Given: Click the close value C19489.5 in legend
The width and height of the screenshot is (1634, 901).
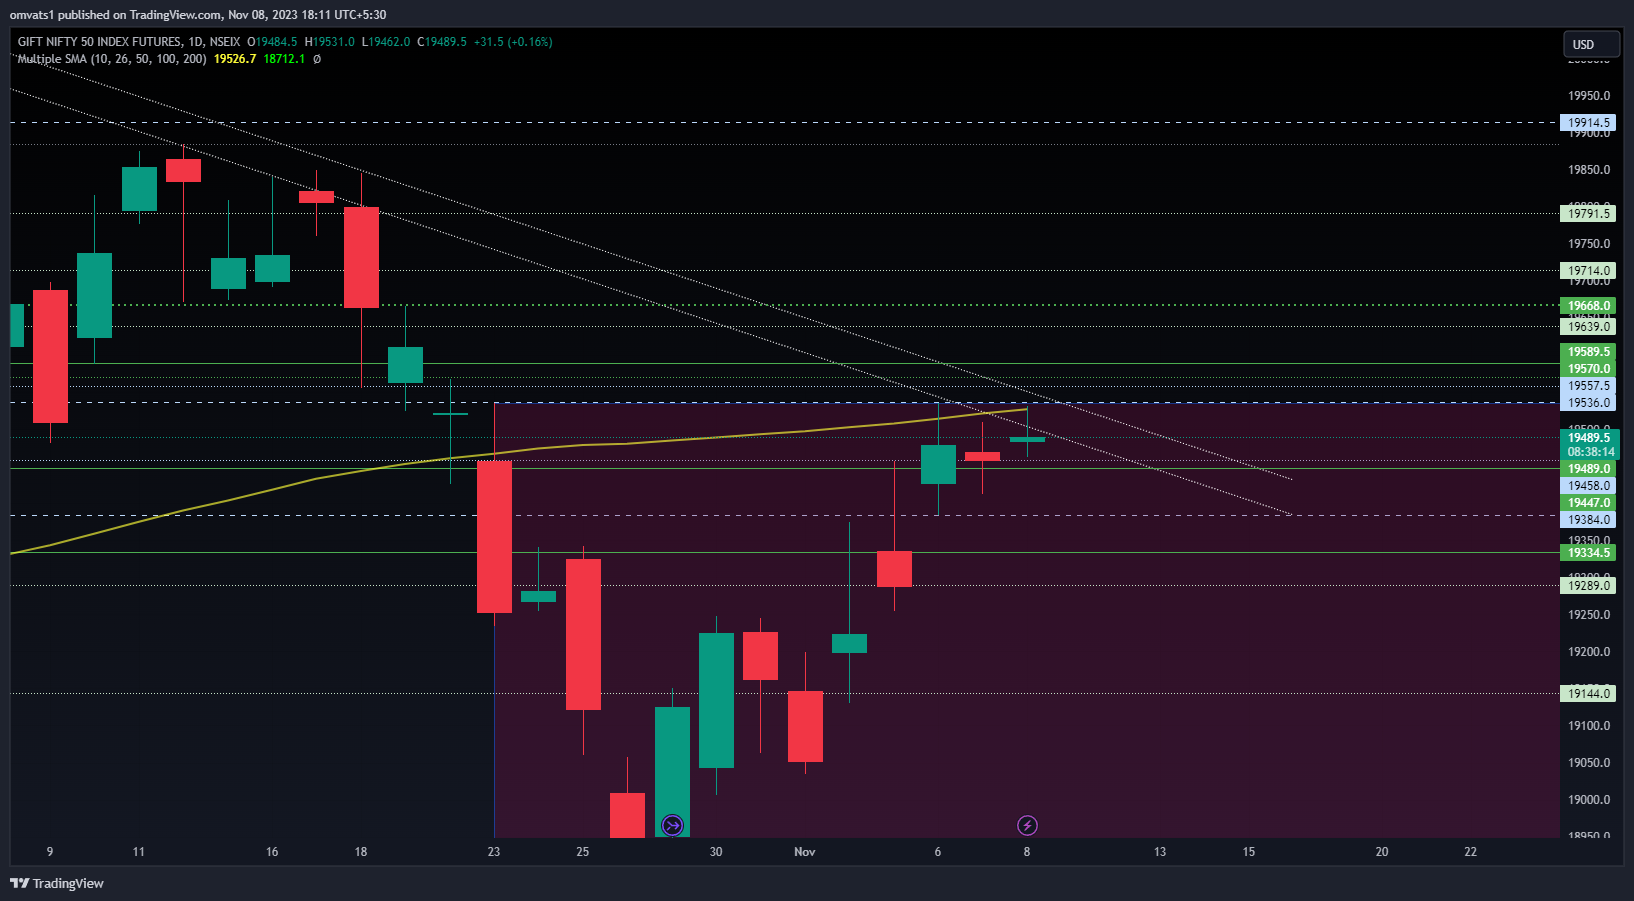Looking at the screenshot, I should click(x=442, y=42).
